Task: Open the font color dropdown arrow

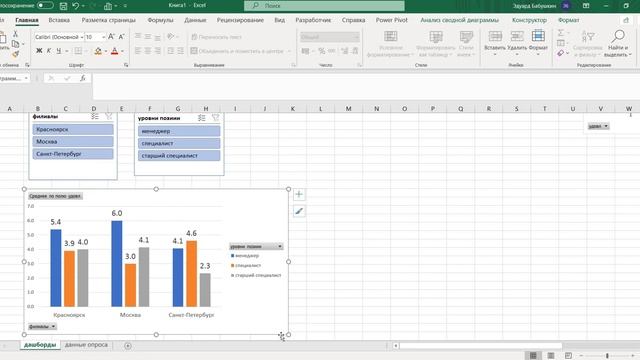Action: (122, 51)
